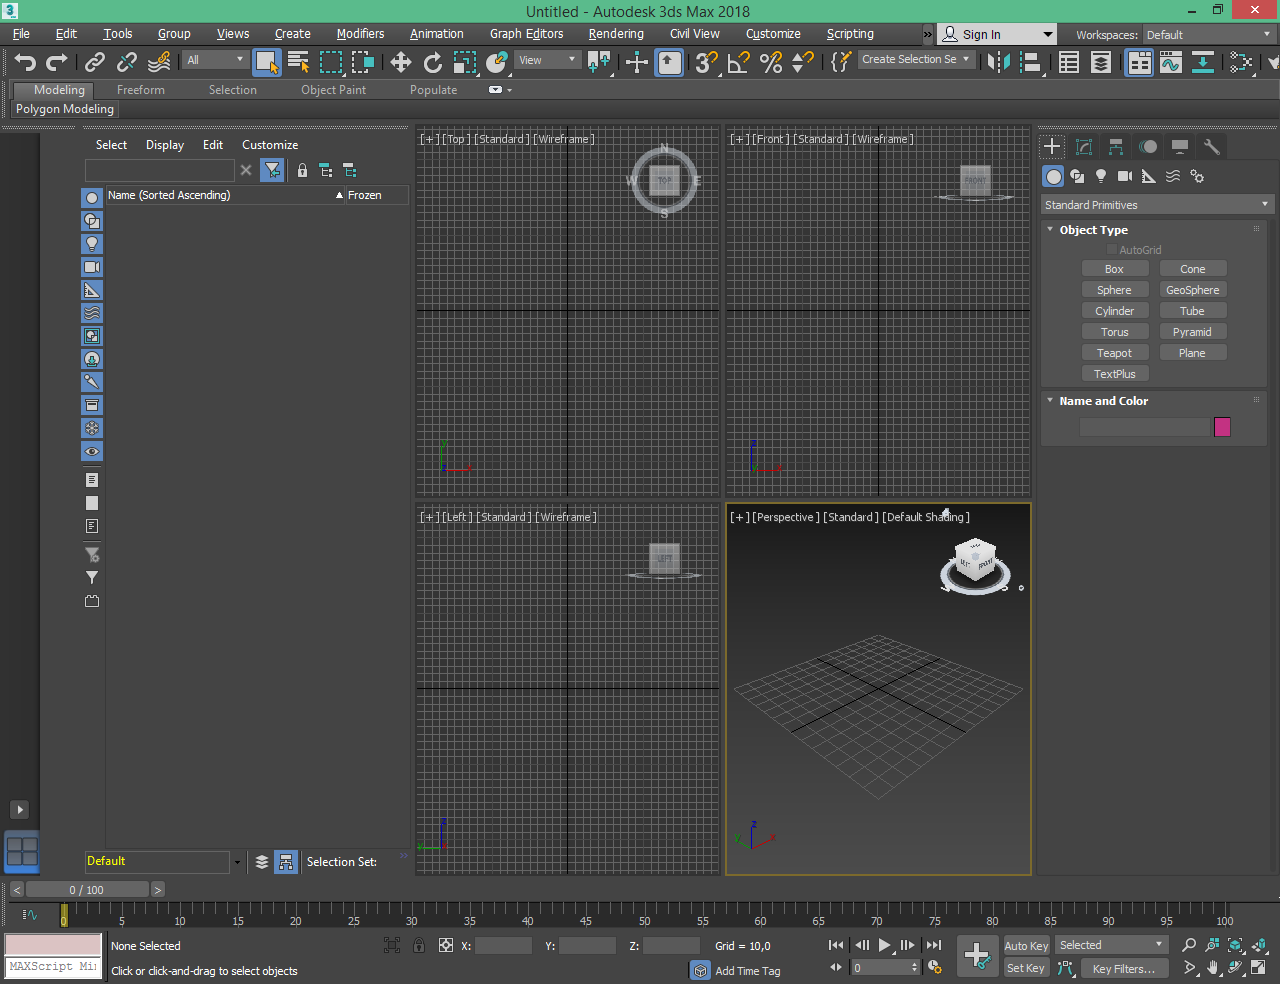Select the Lights category icon
1280x984 pixels.
1101,176
